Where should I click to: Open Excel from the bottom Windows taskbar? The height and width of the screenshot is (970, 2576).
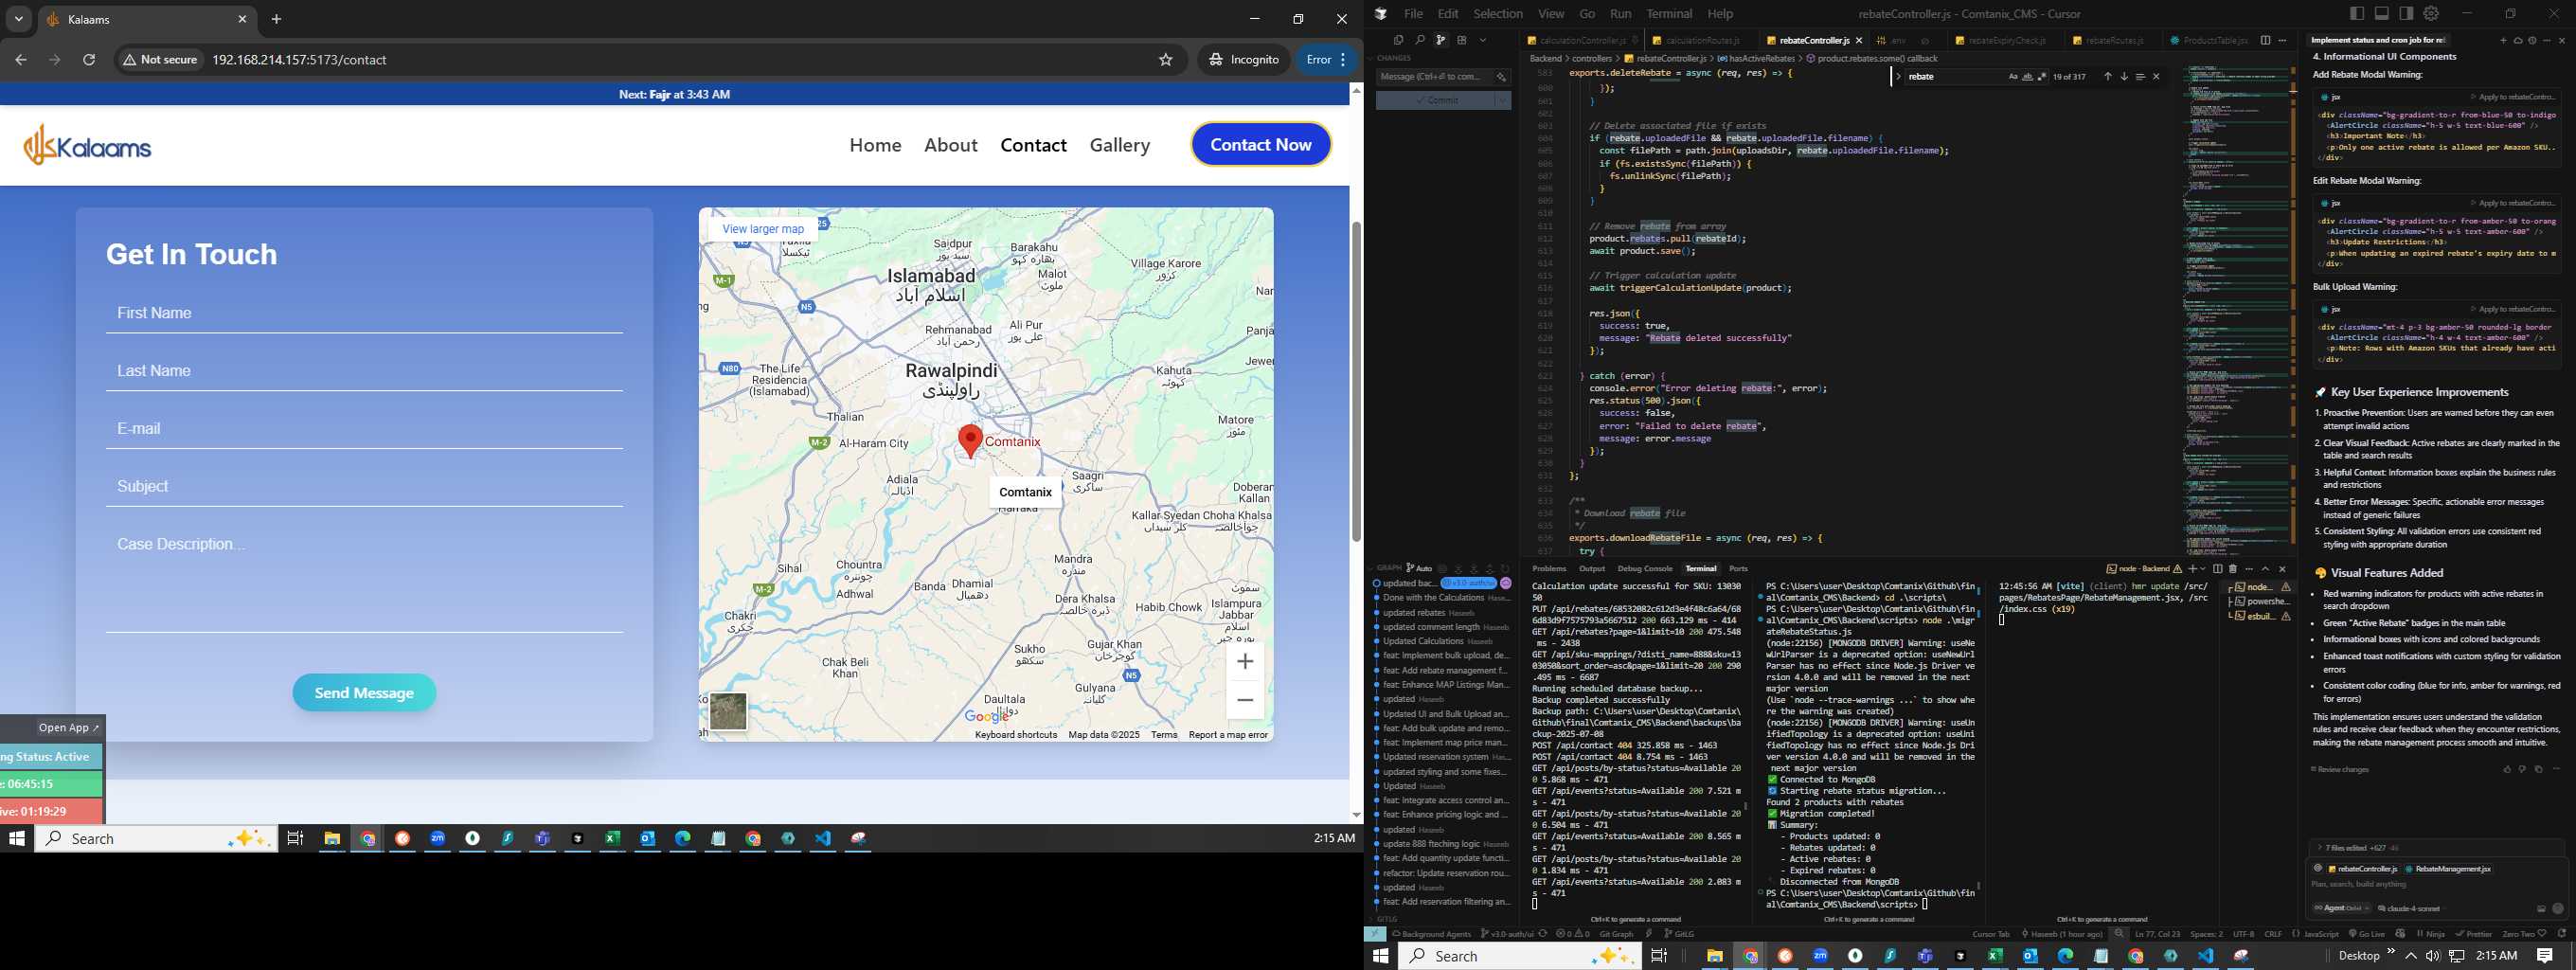coord(1995,956)
